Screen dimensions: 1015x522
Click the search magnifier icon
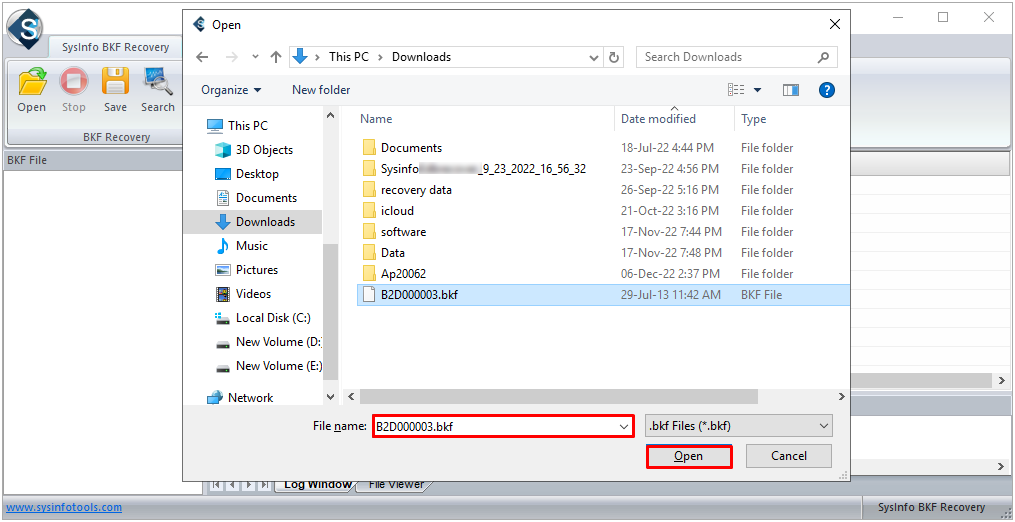(823, 57)
